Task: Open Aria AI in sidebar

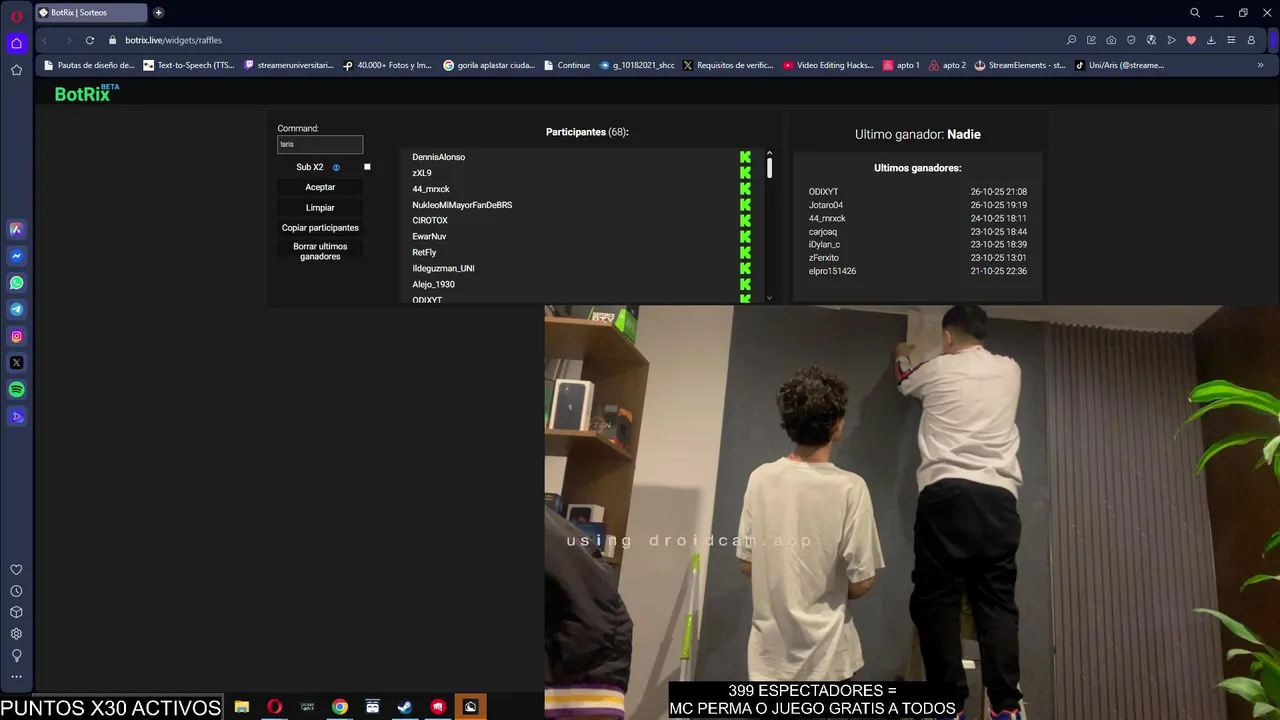Action: pos(16,229)
